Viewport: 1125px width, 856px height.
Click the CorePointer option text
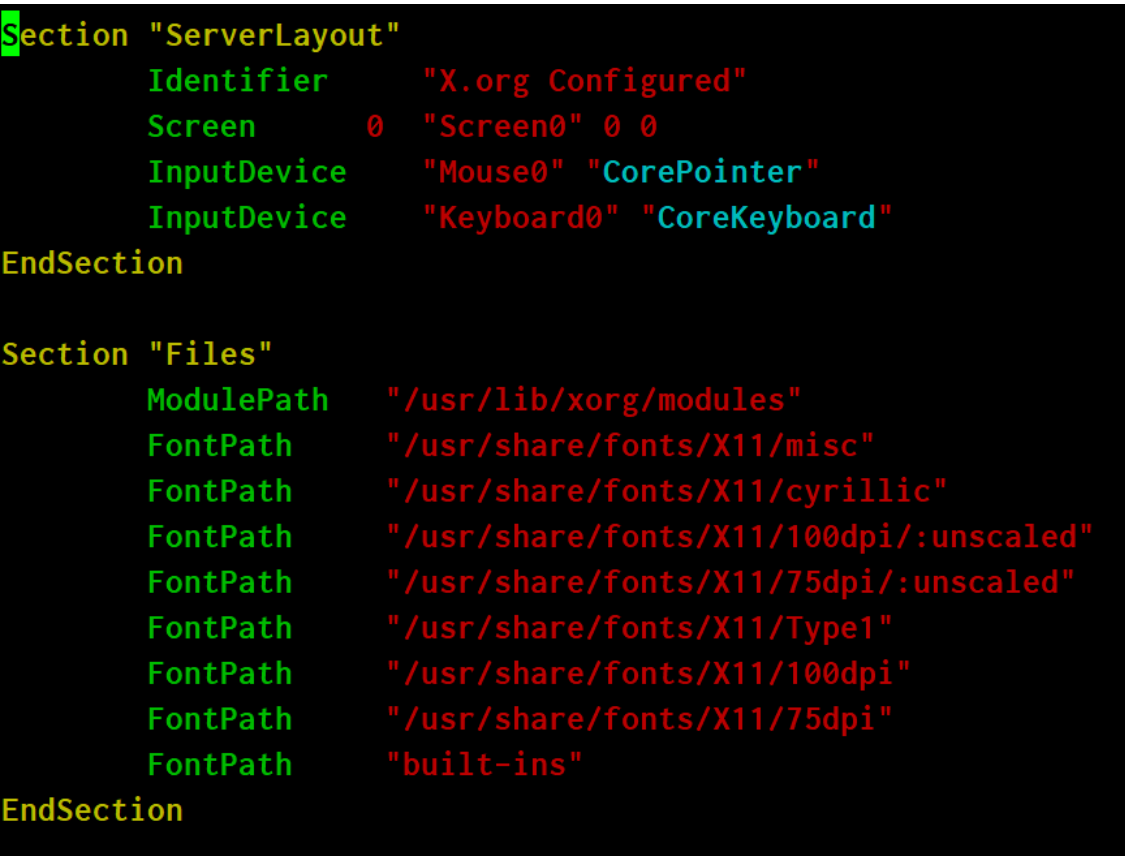coord(702,172)
